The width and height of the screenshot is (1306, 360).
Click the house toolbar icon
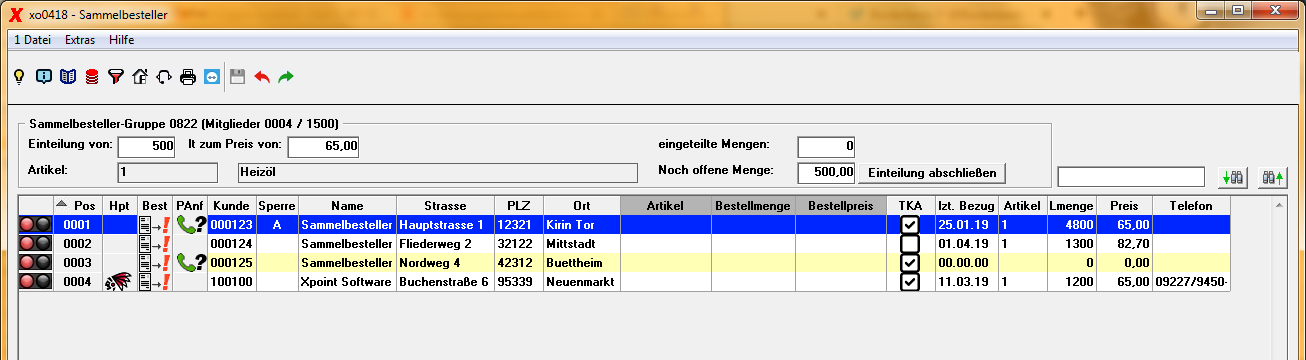tap(140, 76)
